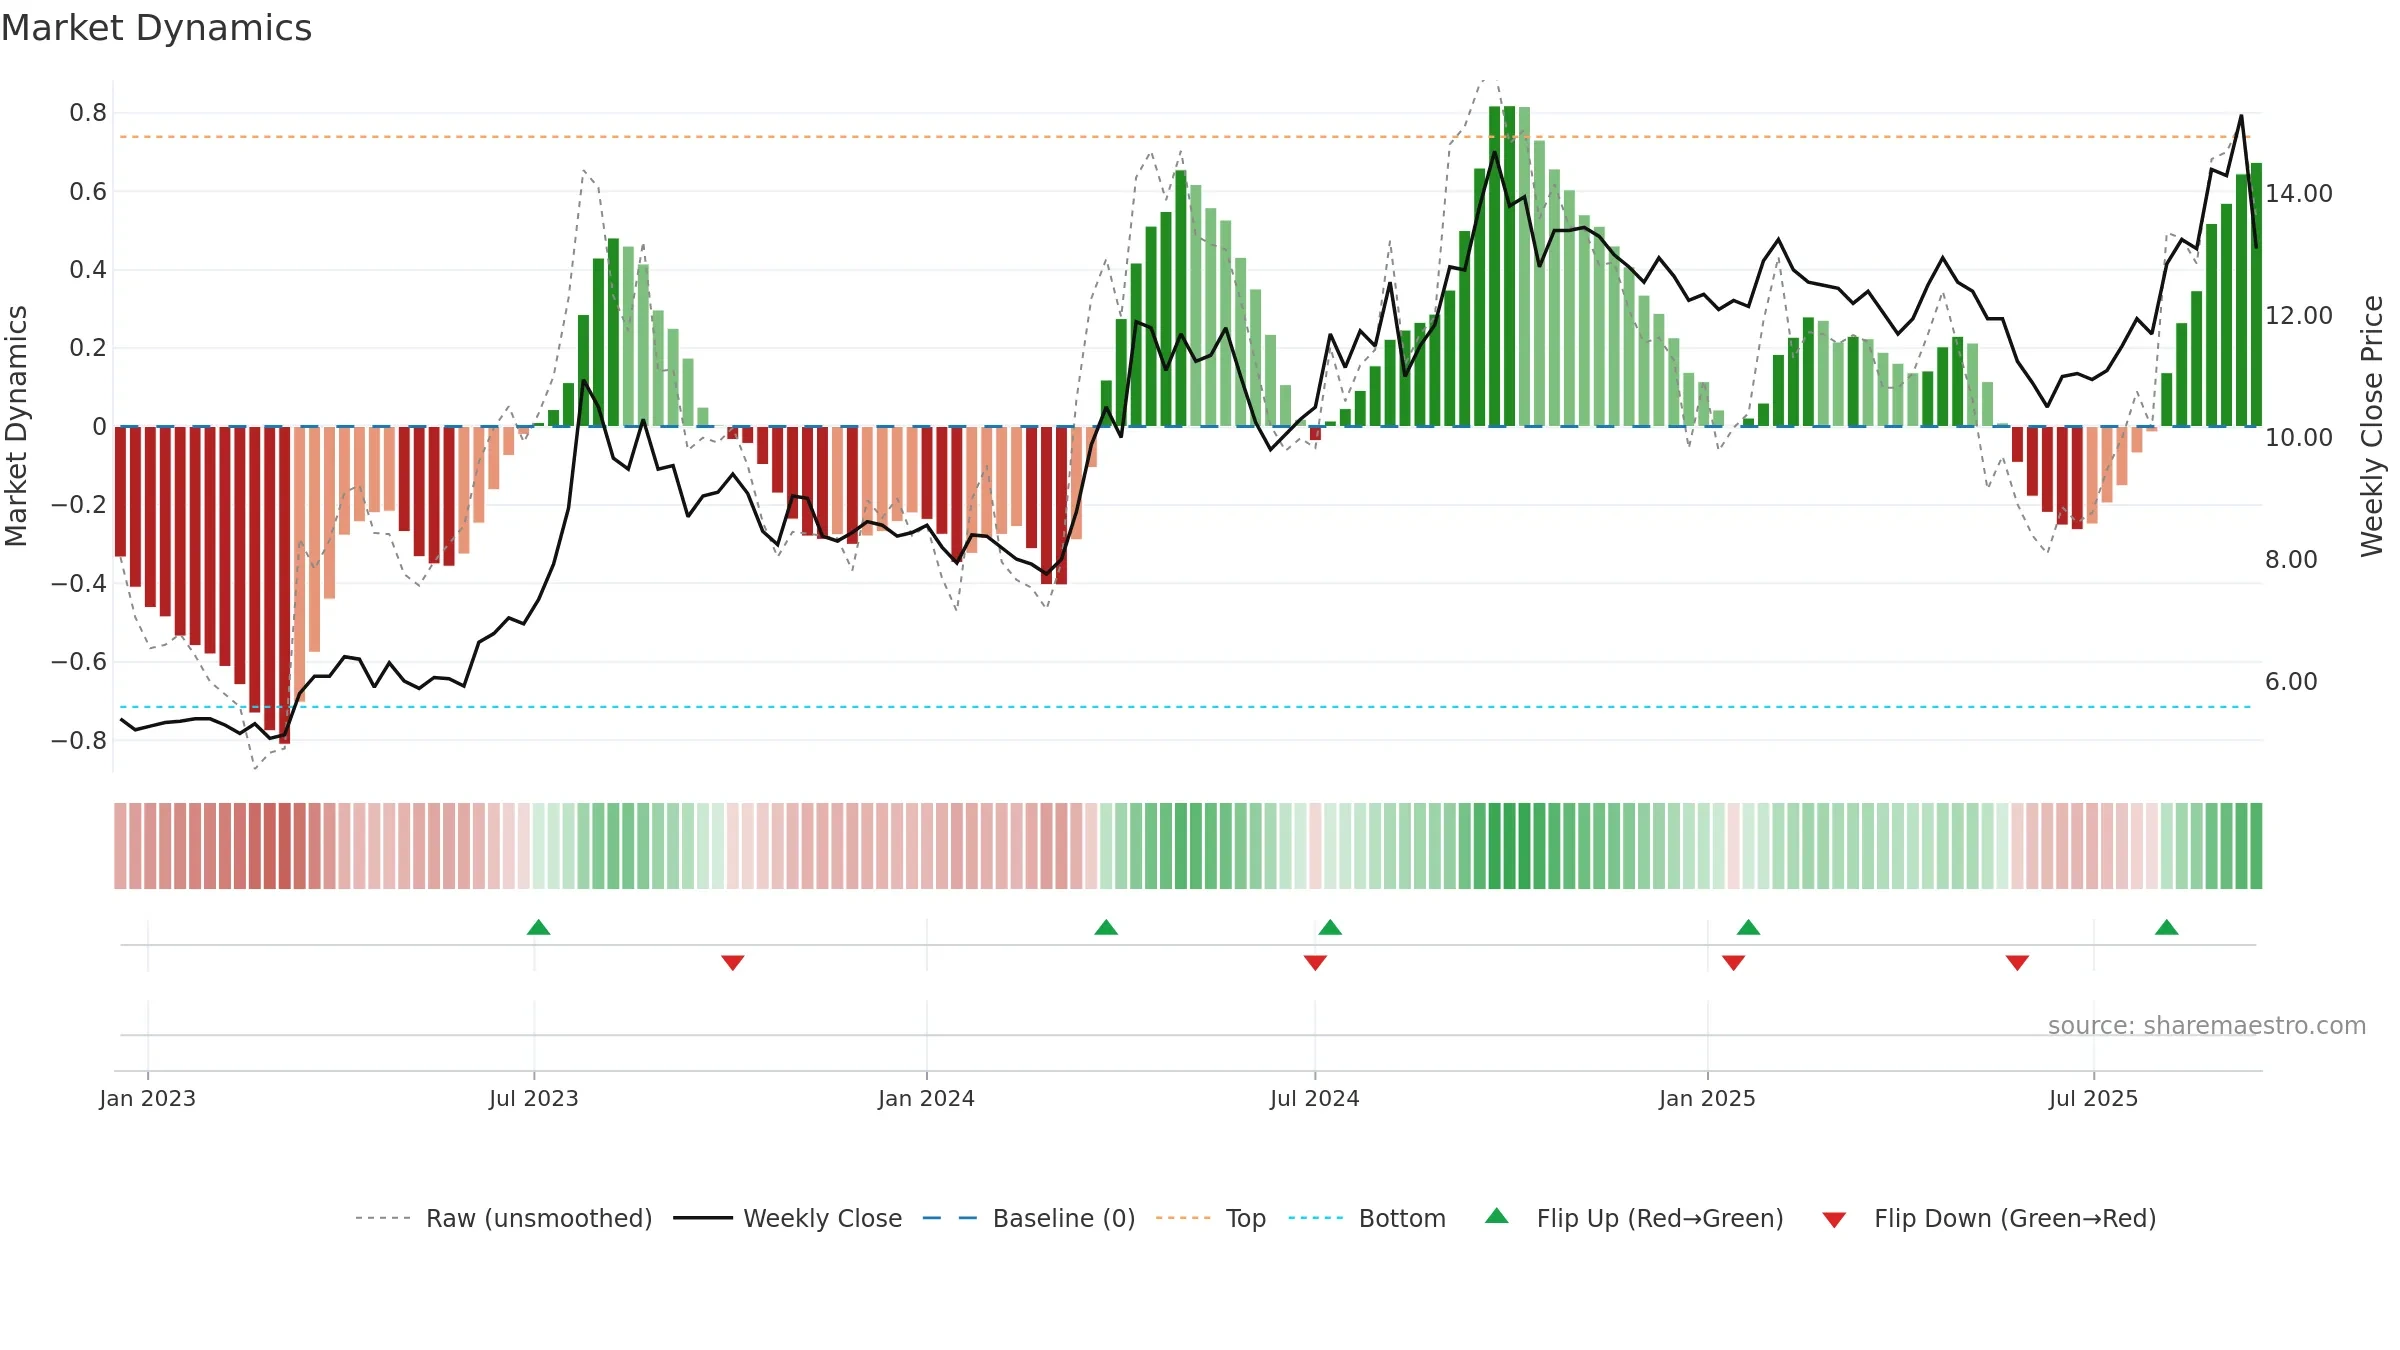Click the red flip-down triangle at Jul 2024
Viewport: 2400px width, 1350px height.
(1315, 962)
